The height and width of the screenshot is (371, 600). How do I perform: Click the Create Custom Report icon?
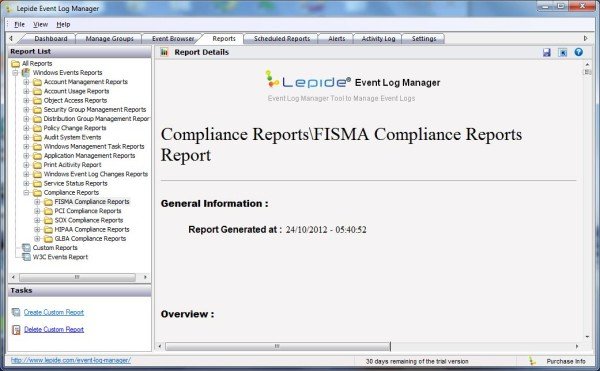[x=16, y=312]
